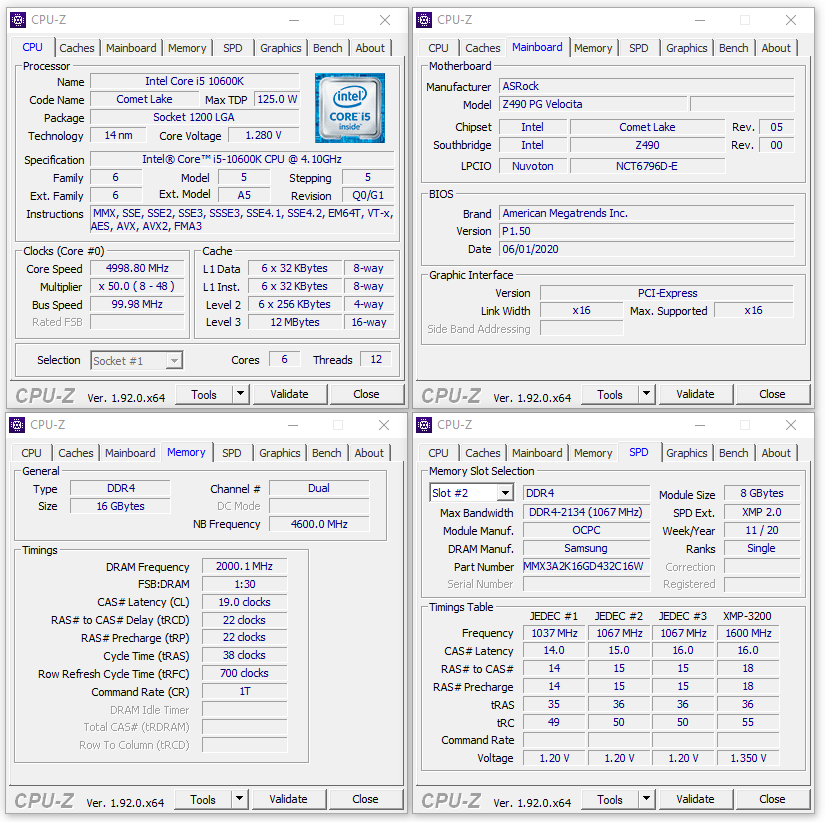Click Validate button in Mainboard window
The width and height of the screenshot is (825, 822).
(x=696, y=394)
